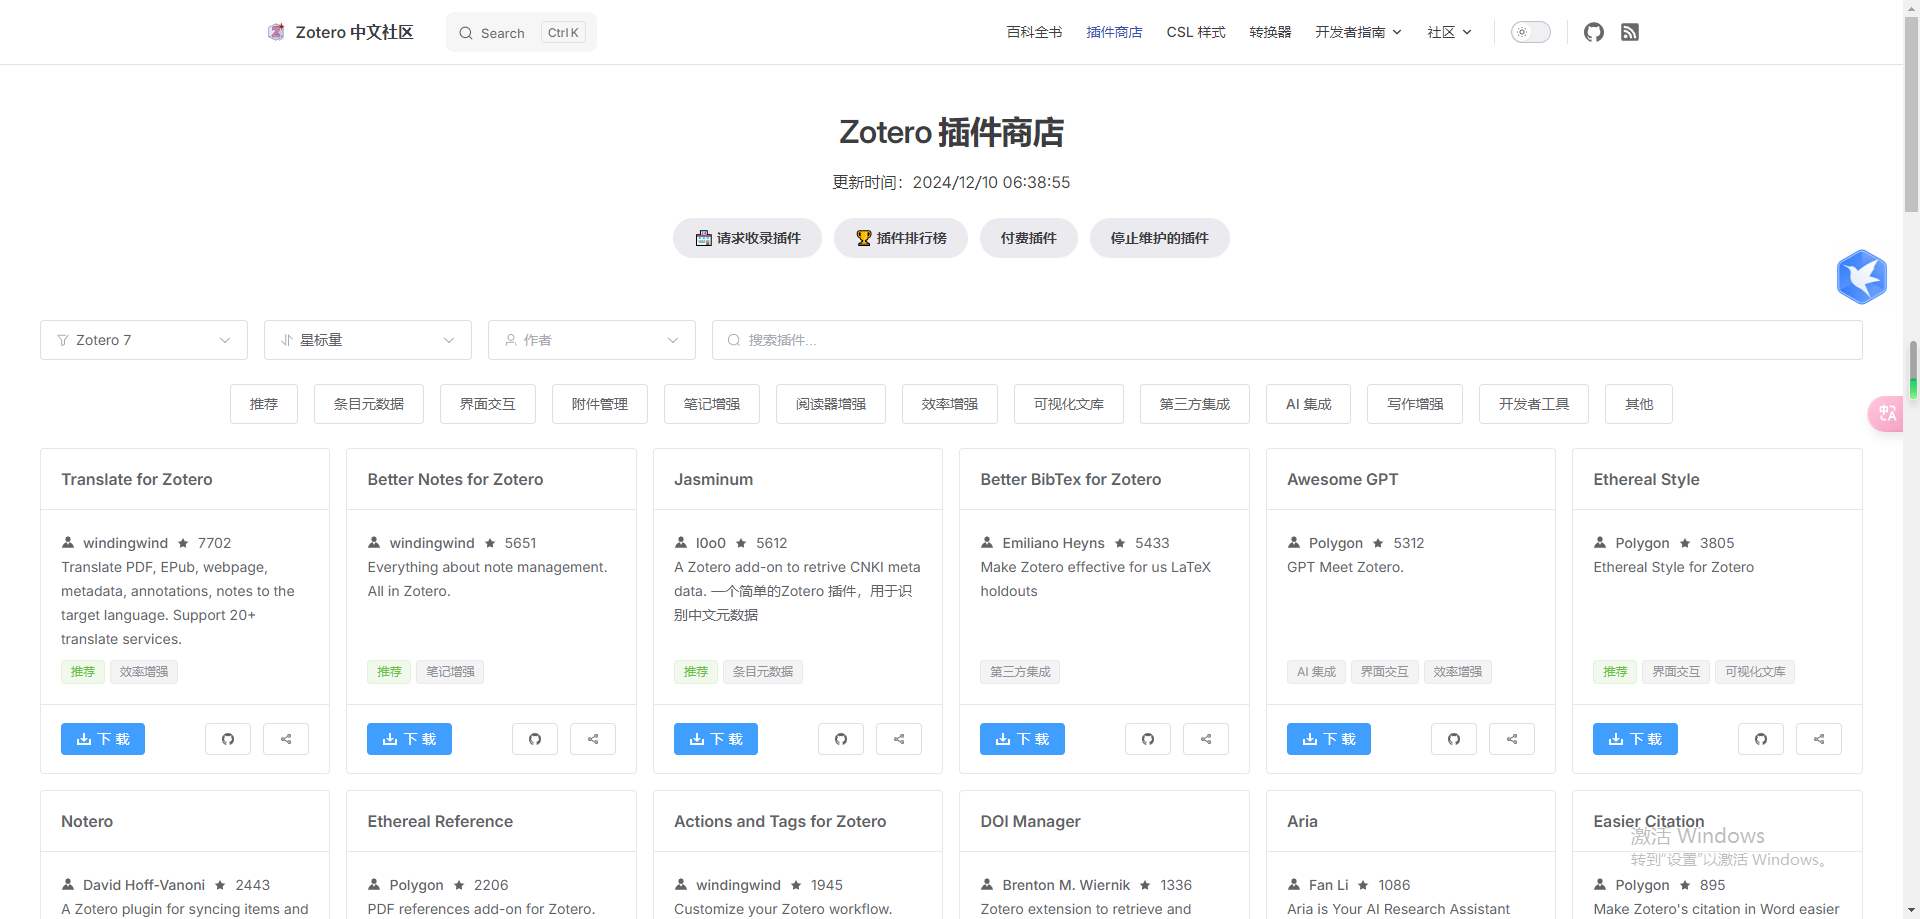Click the 可视化文库 tag on Ethereal Style card

(1755, 672)
